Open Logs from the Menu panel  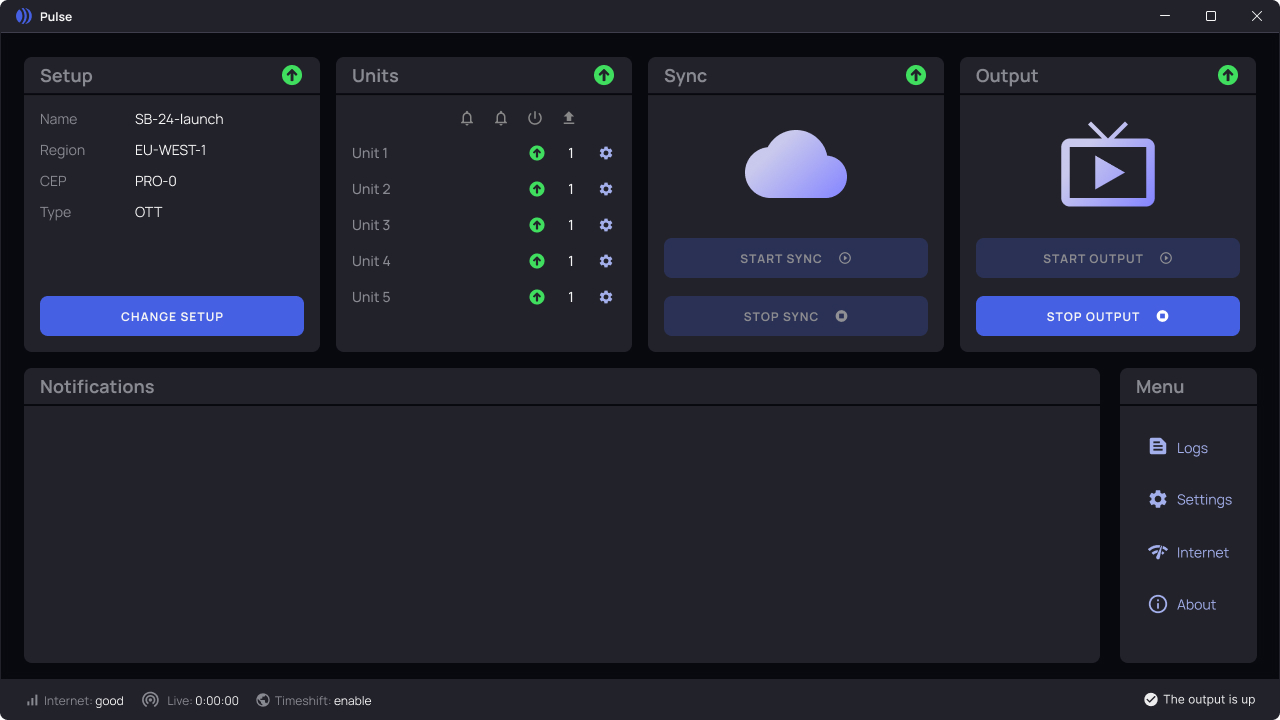tap(1179, 447)
